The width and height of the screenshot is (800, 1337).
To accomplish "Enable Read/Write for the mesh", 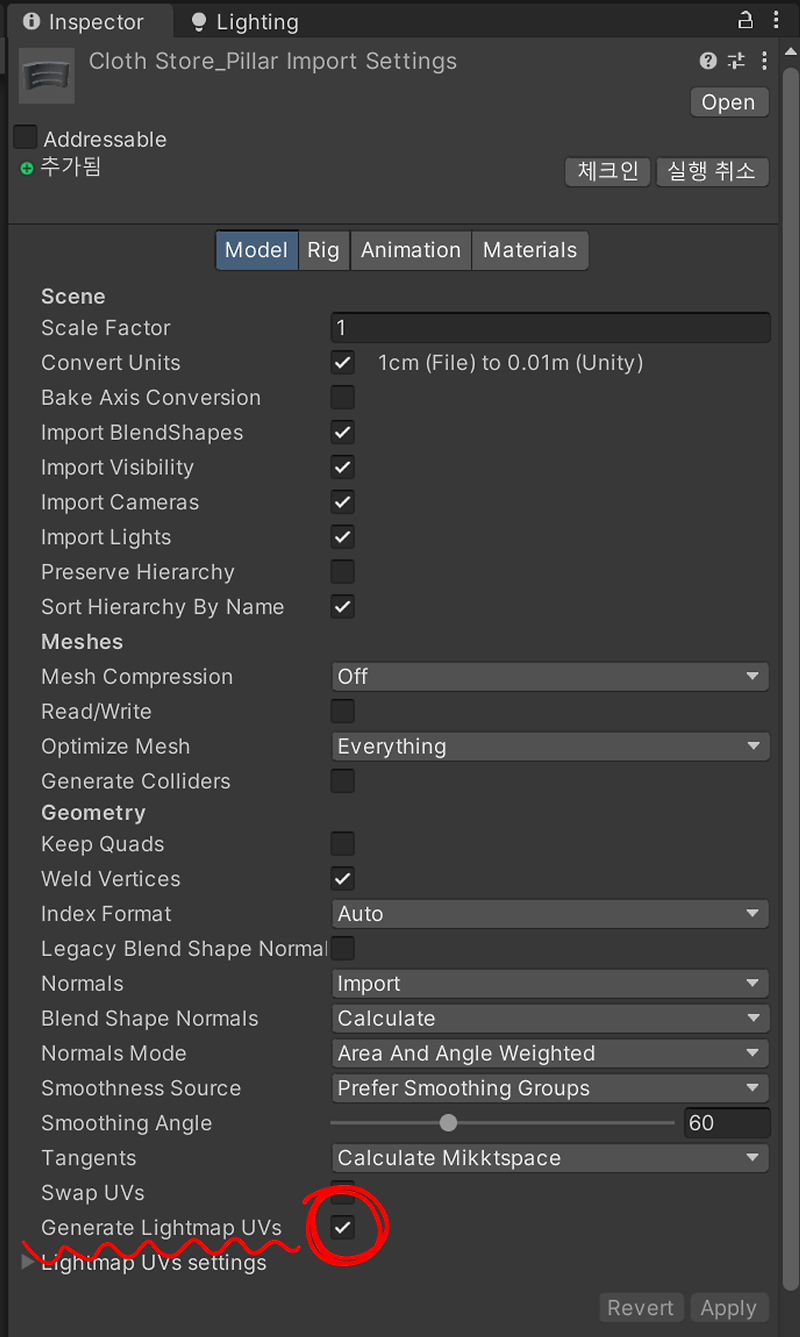I will coord(342,711).
